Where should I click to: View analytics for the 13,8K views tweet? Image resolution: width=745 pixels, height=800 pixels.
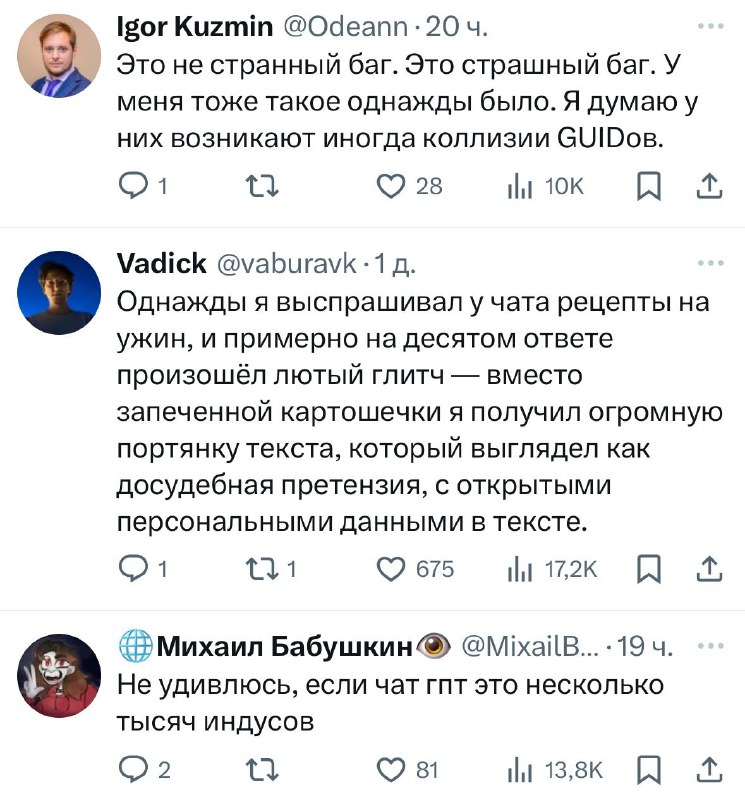click(x=520, y=770)
